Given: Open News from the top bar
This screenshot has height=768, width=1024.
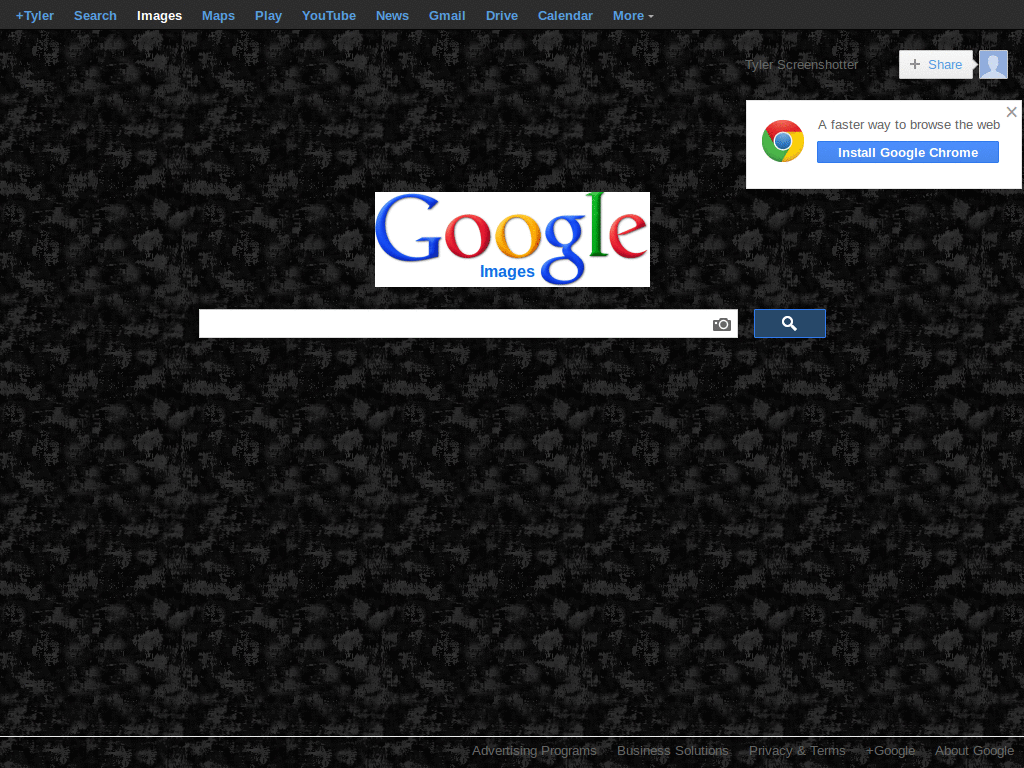Looking at the screenshot, I should pos(392,16).
